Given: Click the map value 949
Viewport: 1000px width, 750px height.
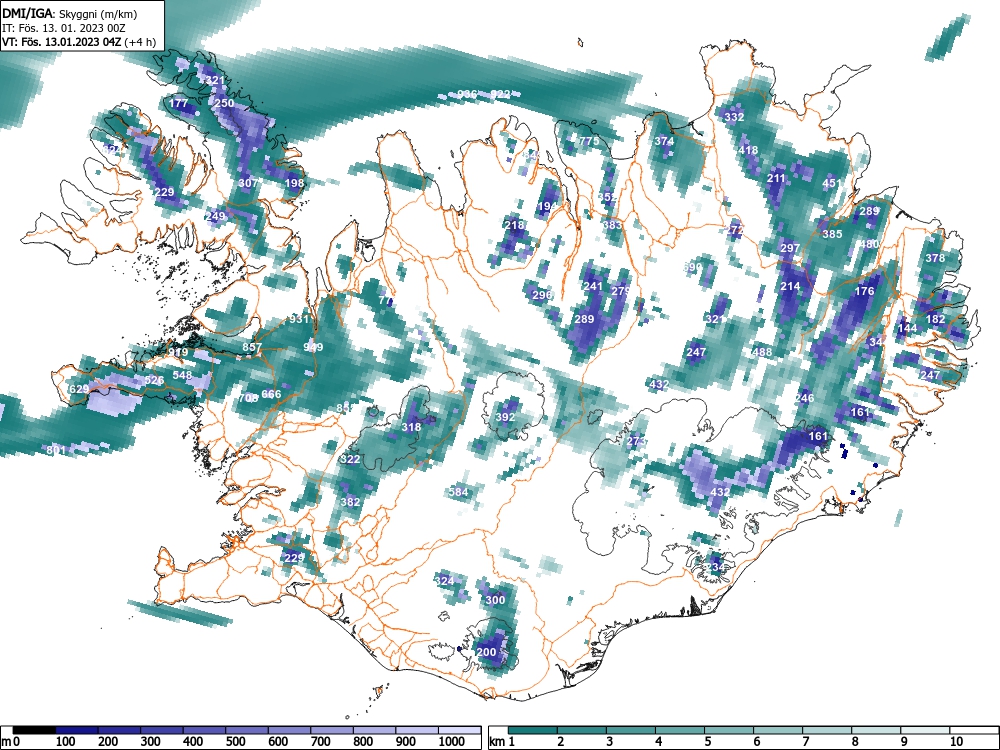Looking at the screenshot, I should (x=313, y=348).
